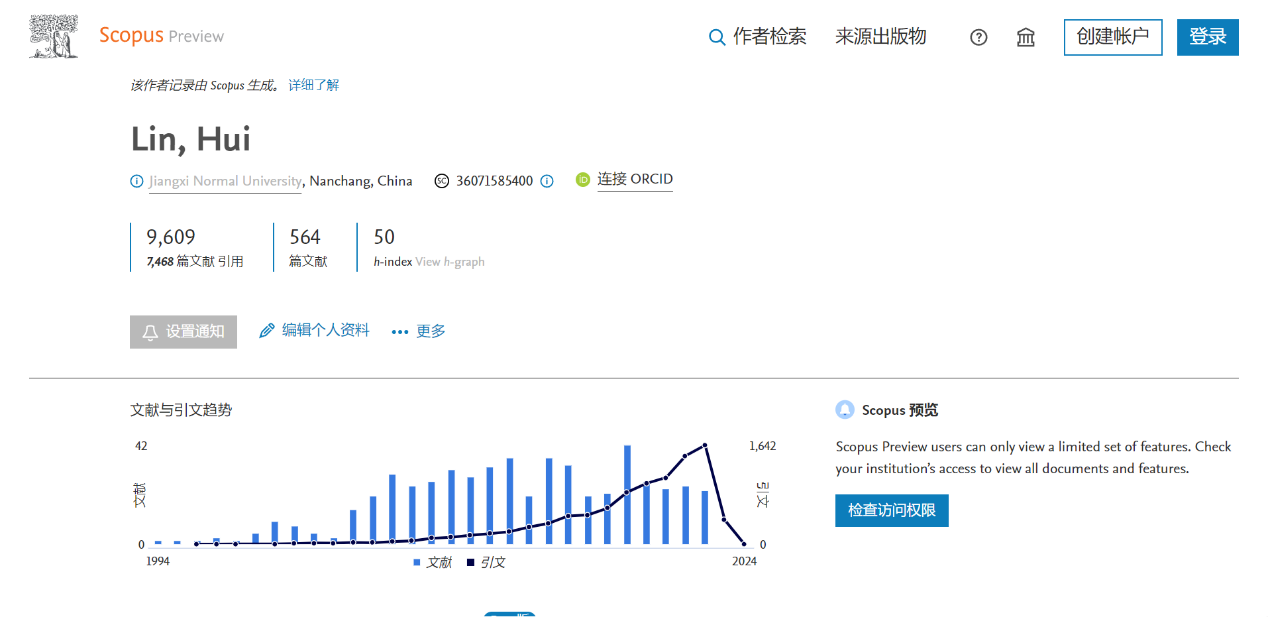Open 来源出版物 sources page

tap(881, 37)
